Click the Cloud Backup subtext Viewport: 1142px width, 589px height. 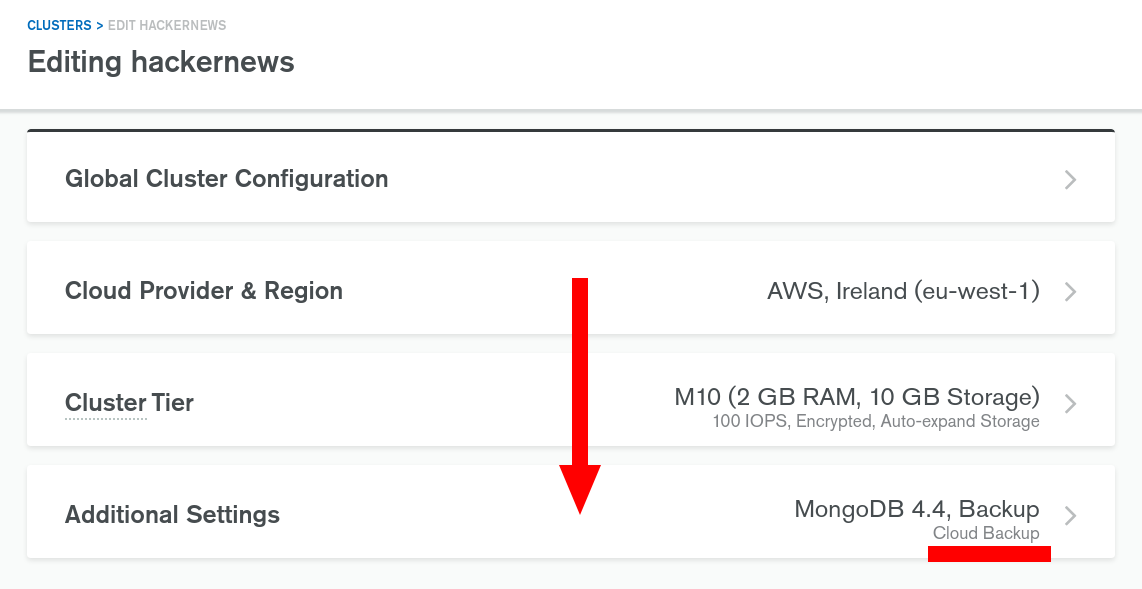(986, 533)
